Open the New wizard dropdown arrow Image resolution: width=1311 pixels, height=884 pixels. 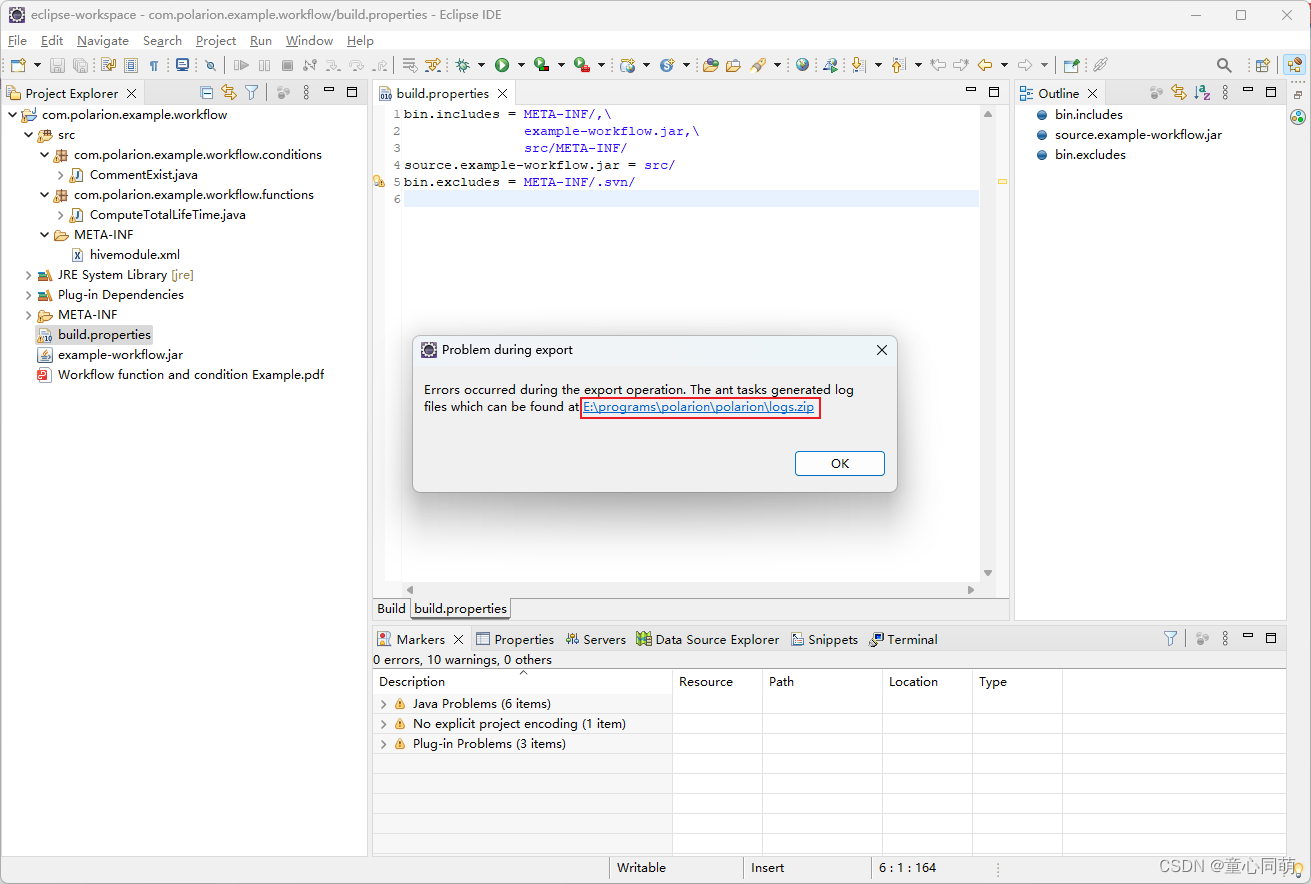coord(37,65)
